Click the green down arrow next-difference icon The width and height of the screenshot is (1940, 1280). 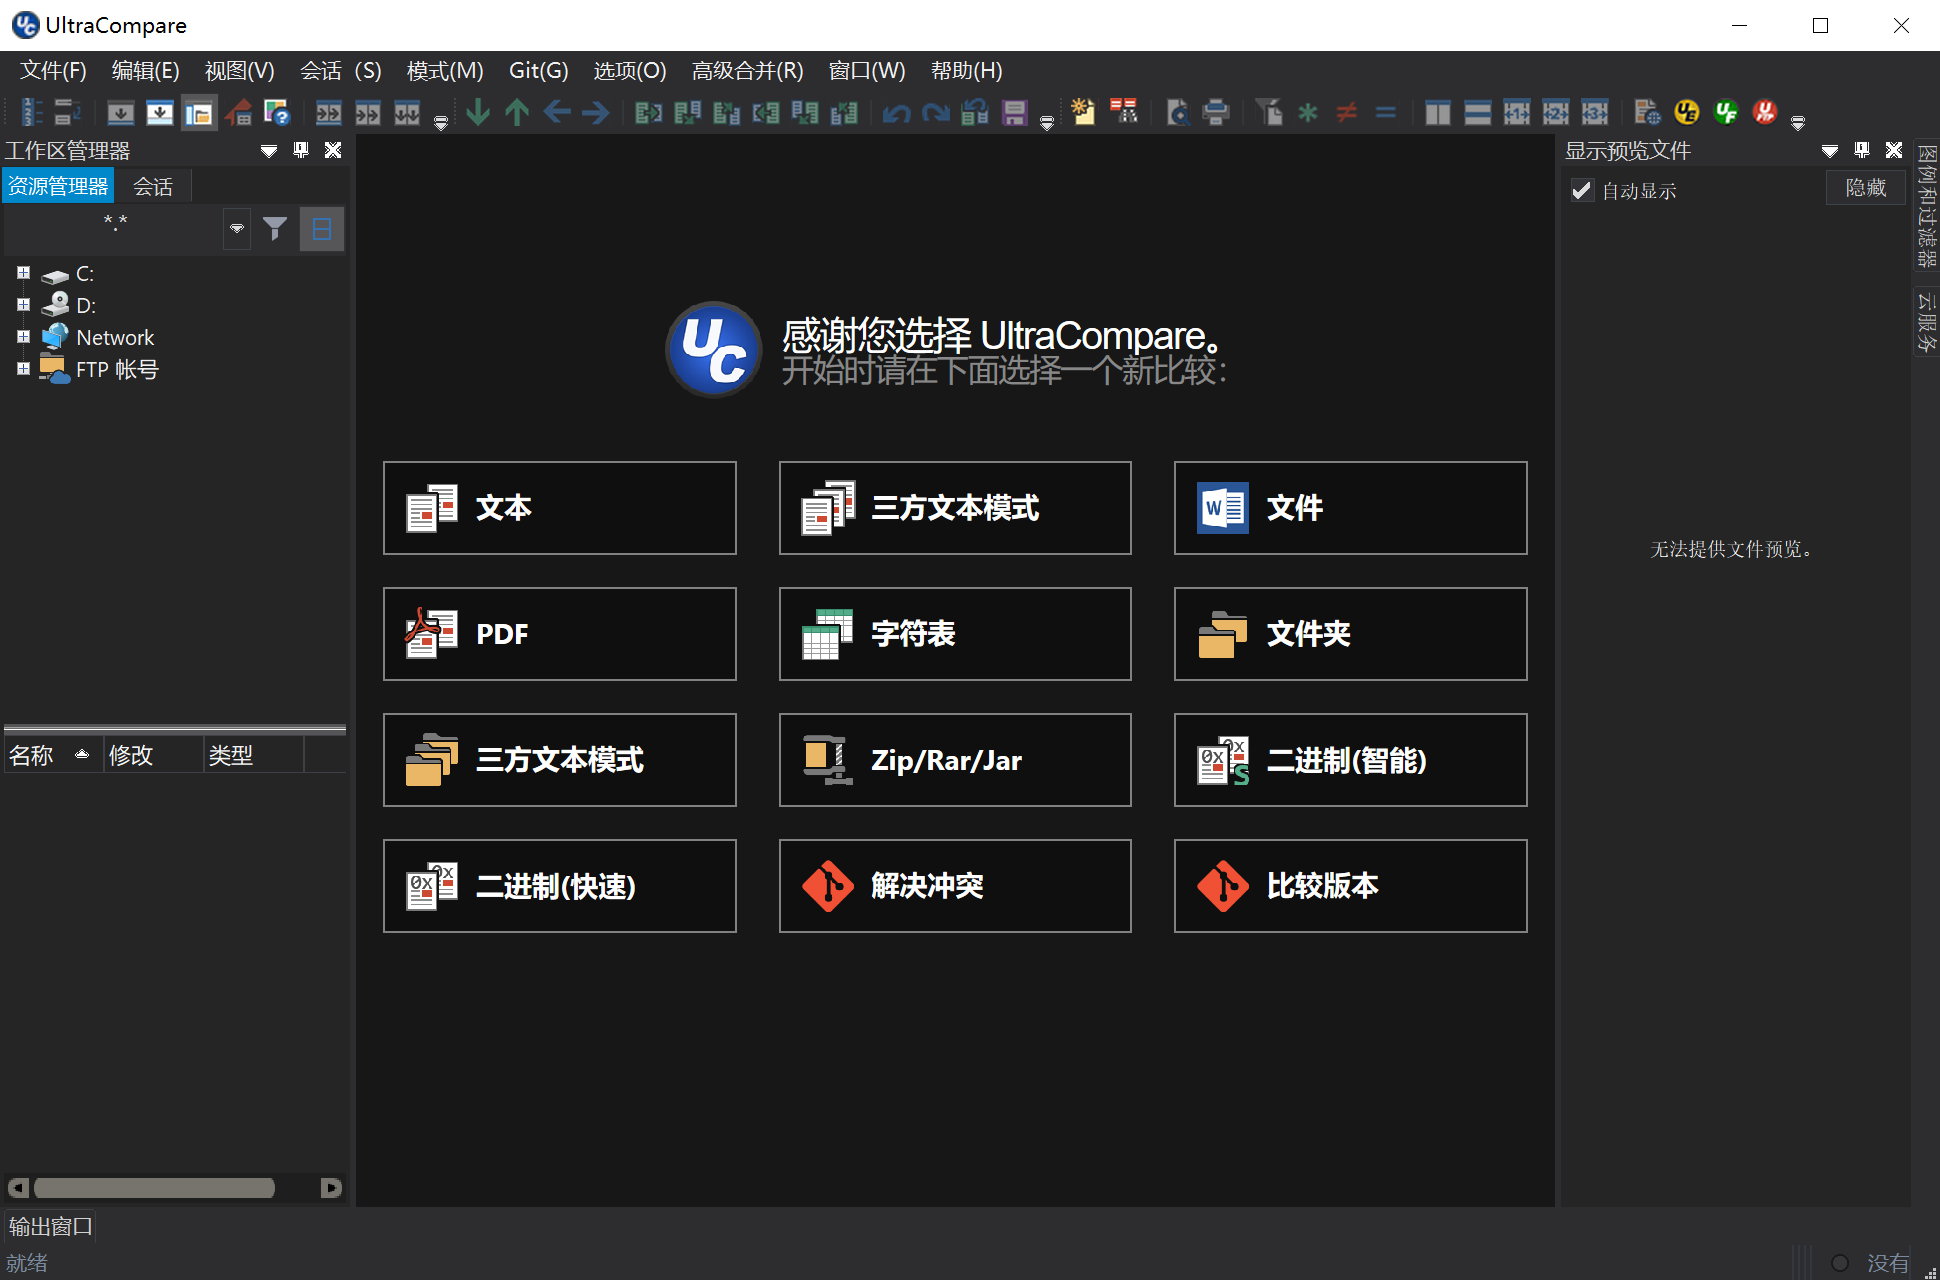[x=478, y=112]
